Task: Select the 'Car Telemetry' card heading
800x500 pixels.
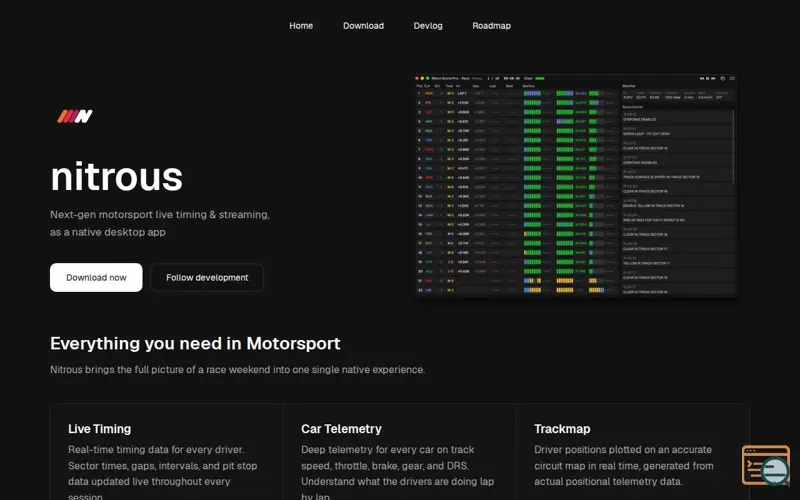Action: 341,429
